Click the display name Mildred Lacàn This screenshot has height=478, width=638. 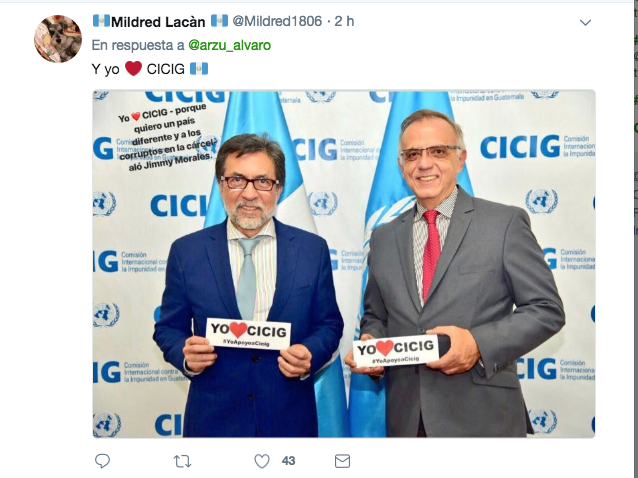(158, 22)
